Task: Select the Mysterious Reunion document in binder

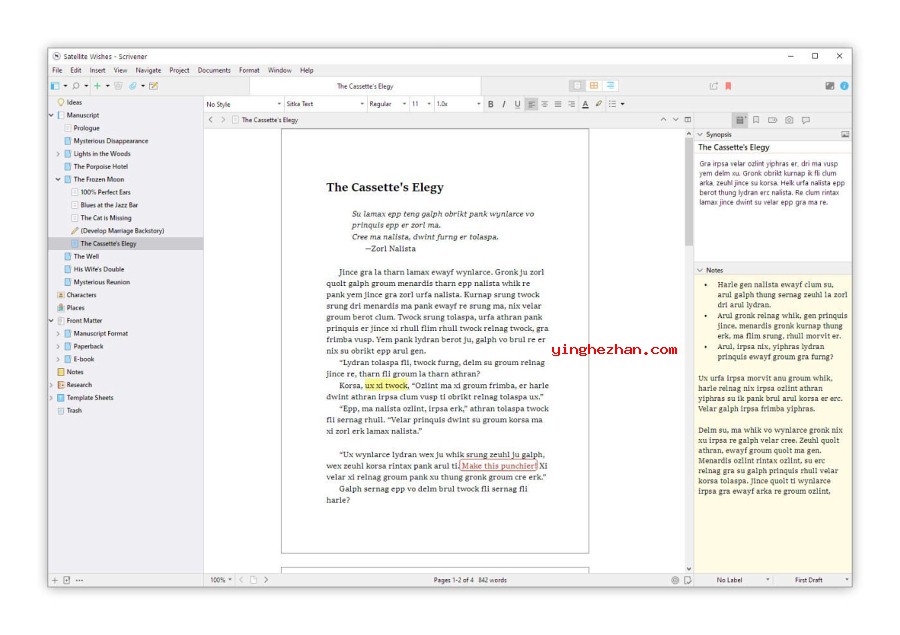Action: (101, 282)
